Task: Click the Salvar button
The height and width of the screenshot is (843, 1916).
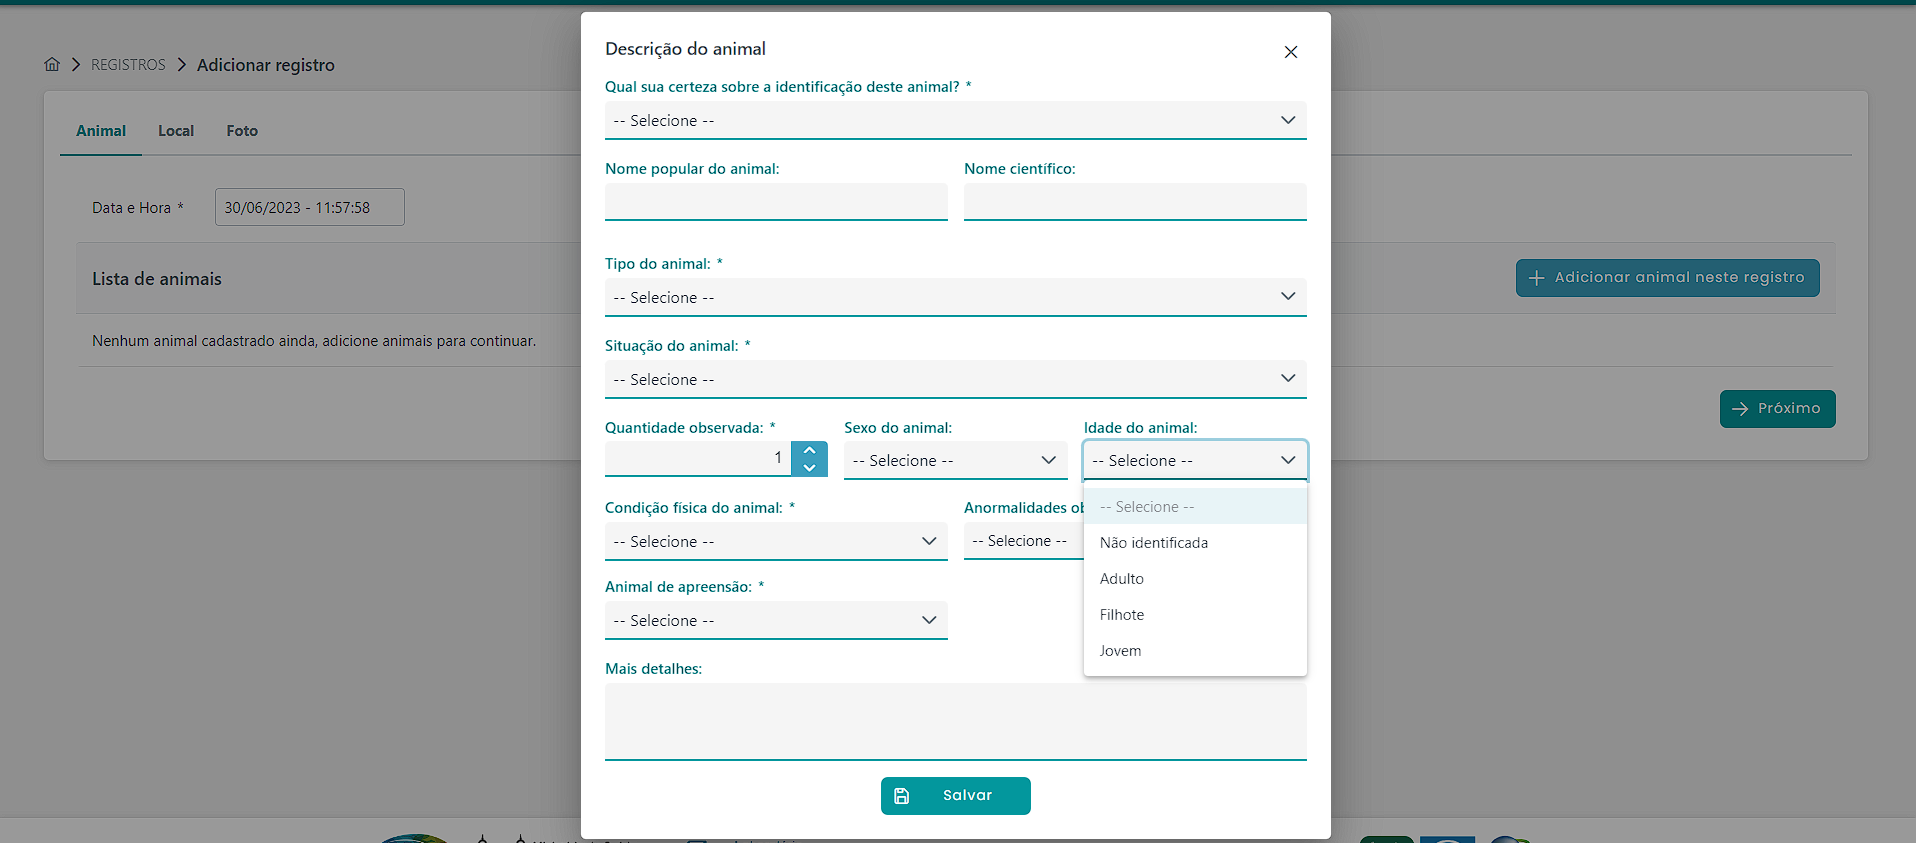Action: [x=955, y=796]
